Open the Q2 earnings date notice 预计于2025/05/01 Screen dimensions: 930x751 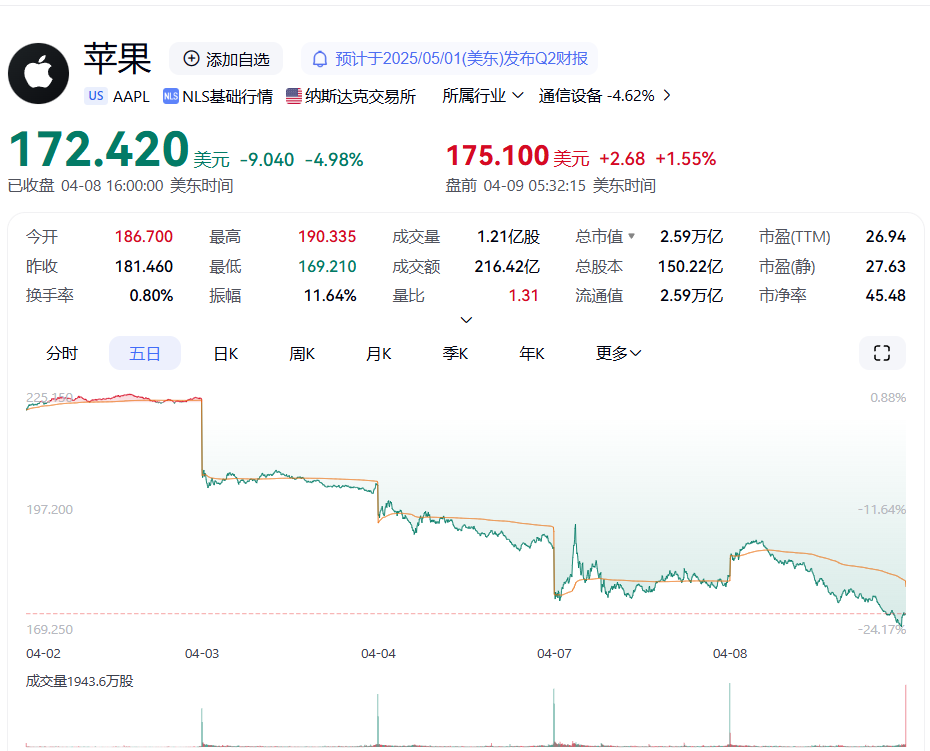450,59
